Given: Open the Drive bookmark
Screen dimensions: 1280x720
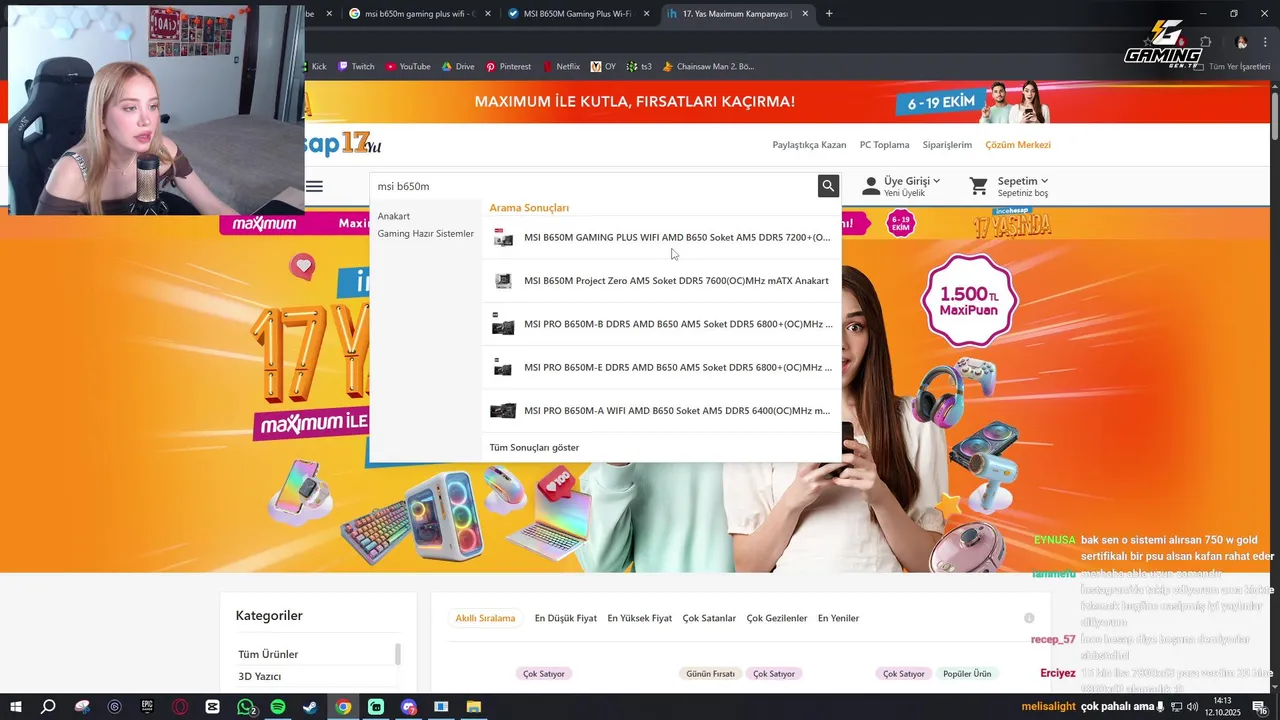Looking at the screenshot, I should click(458, 67).
